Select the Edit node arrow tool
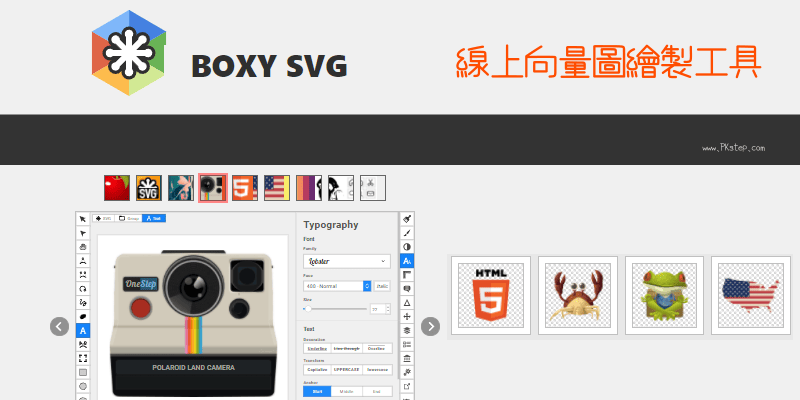The width and height of the screenshot is (800, 400). 83,233
